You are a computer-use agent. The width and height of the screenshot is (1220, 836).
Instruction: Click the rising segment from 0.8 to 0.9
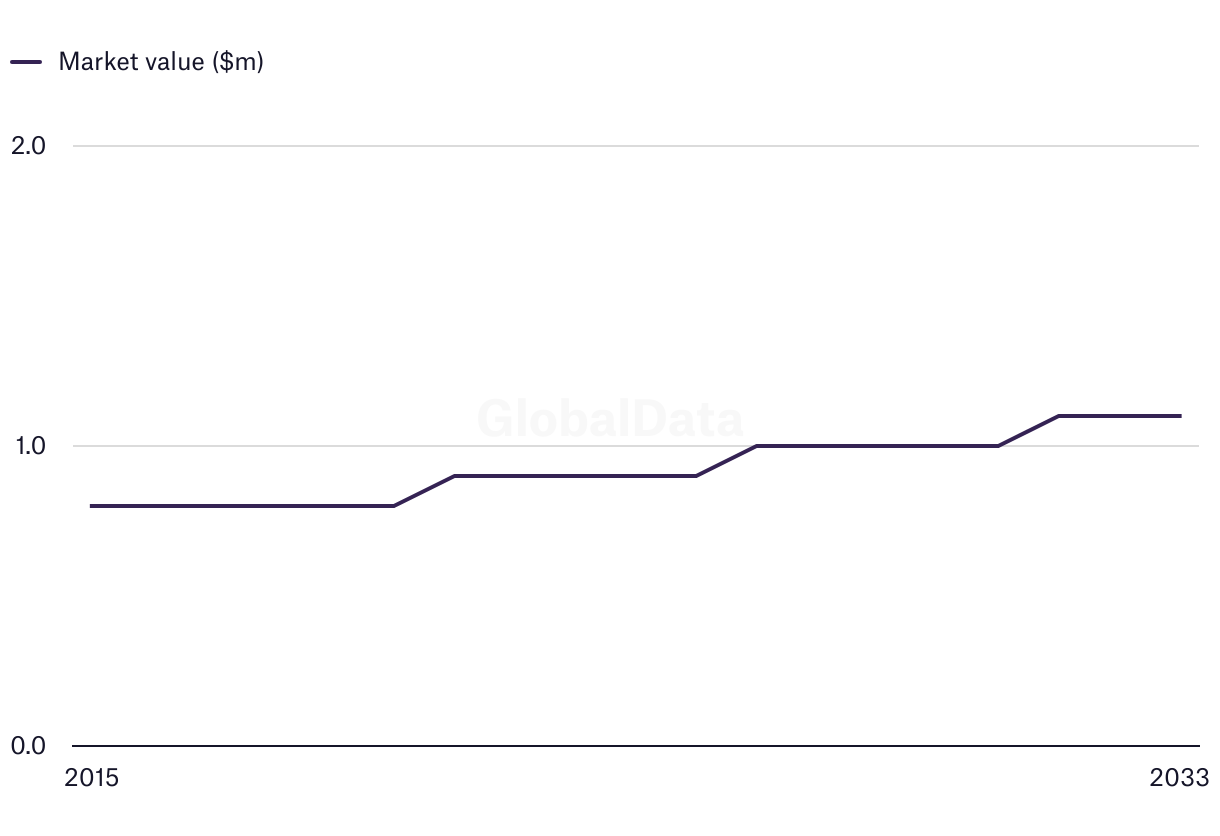pos(424,491)
